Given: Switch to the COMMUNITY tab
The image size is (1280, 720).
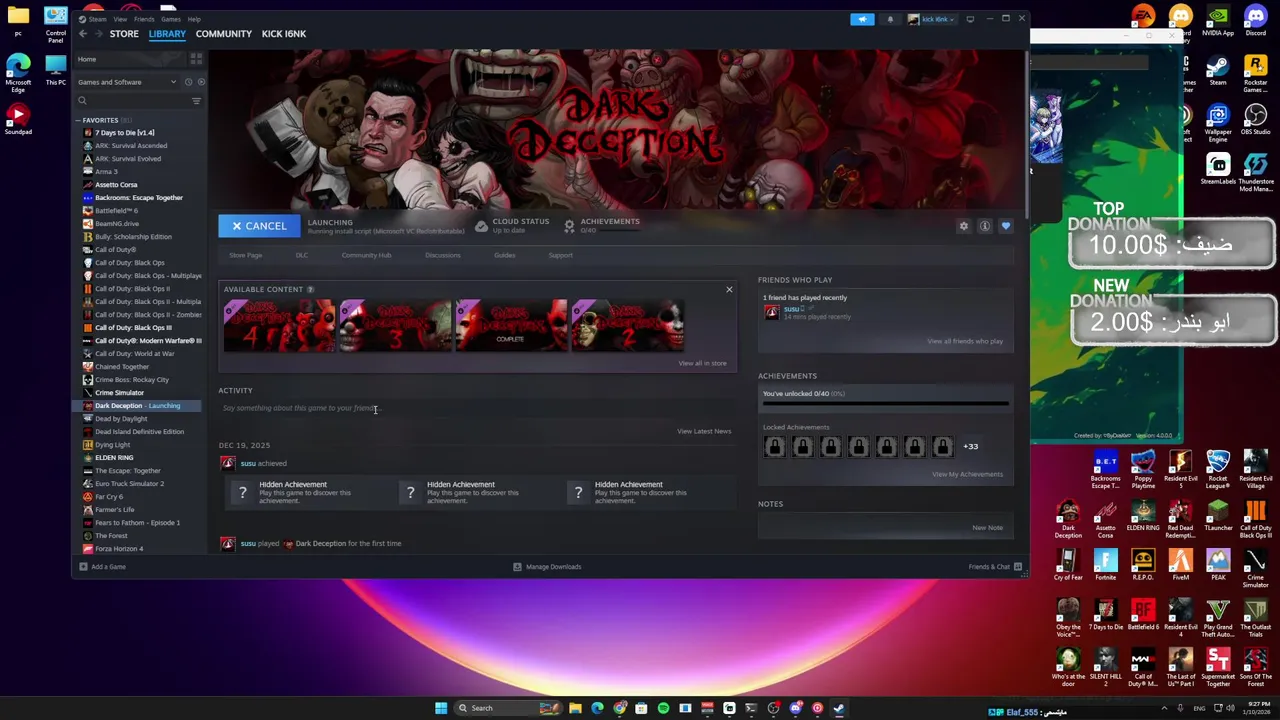Looking at the screenshot, I should 224,34.
